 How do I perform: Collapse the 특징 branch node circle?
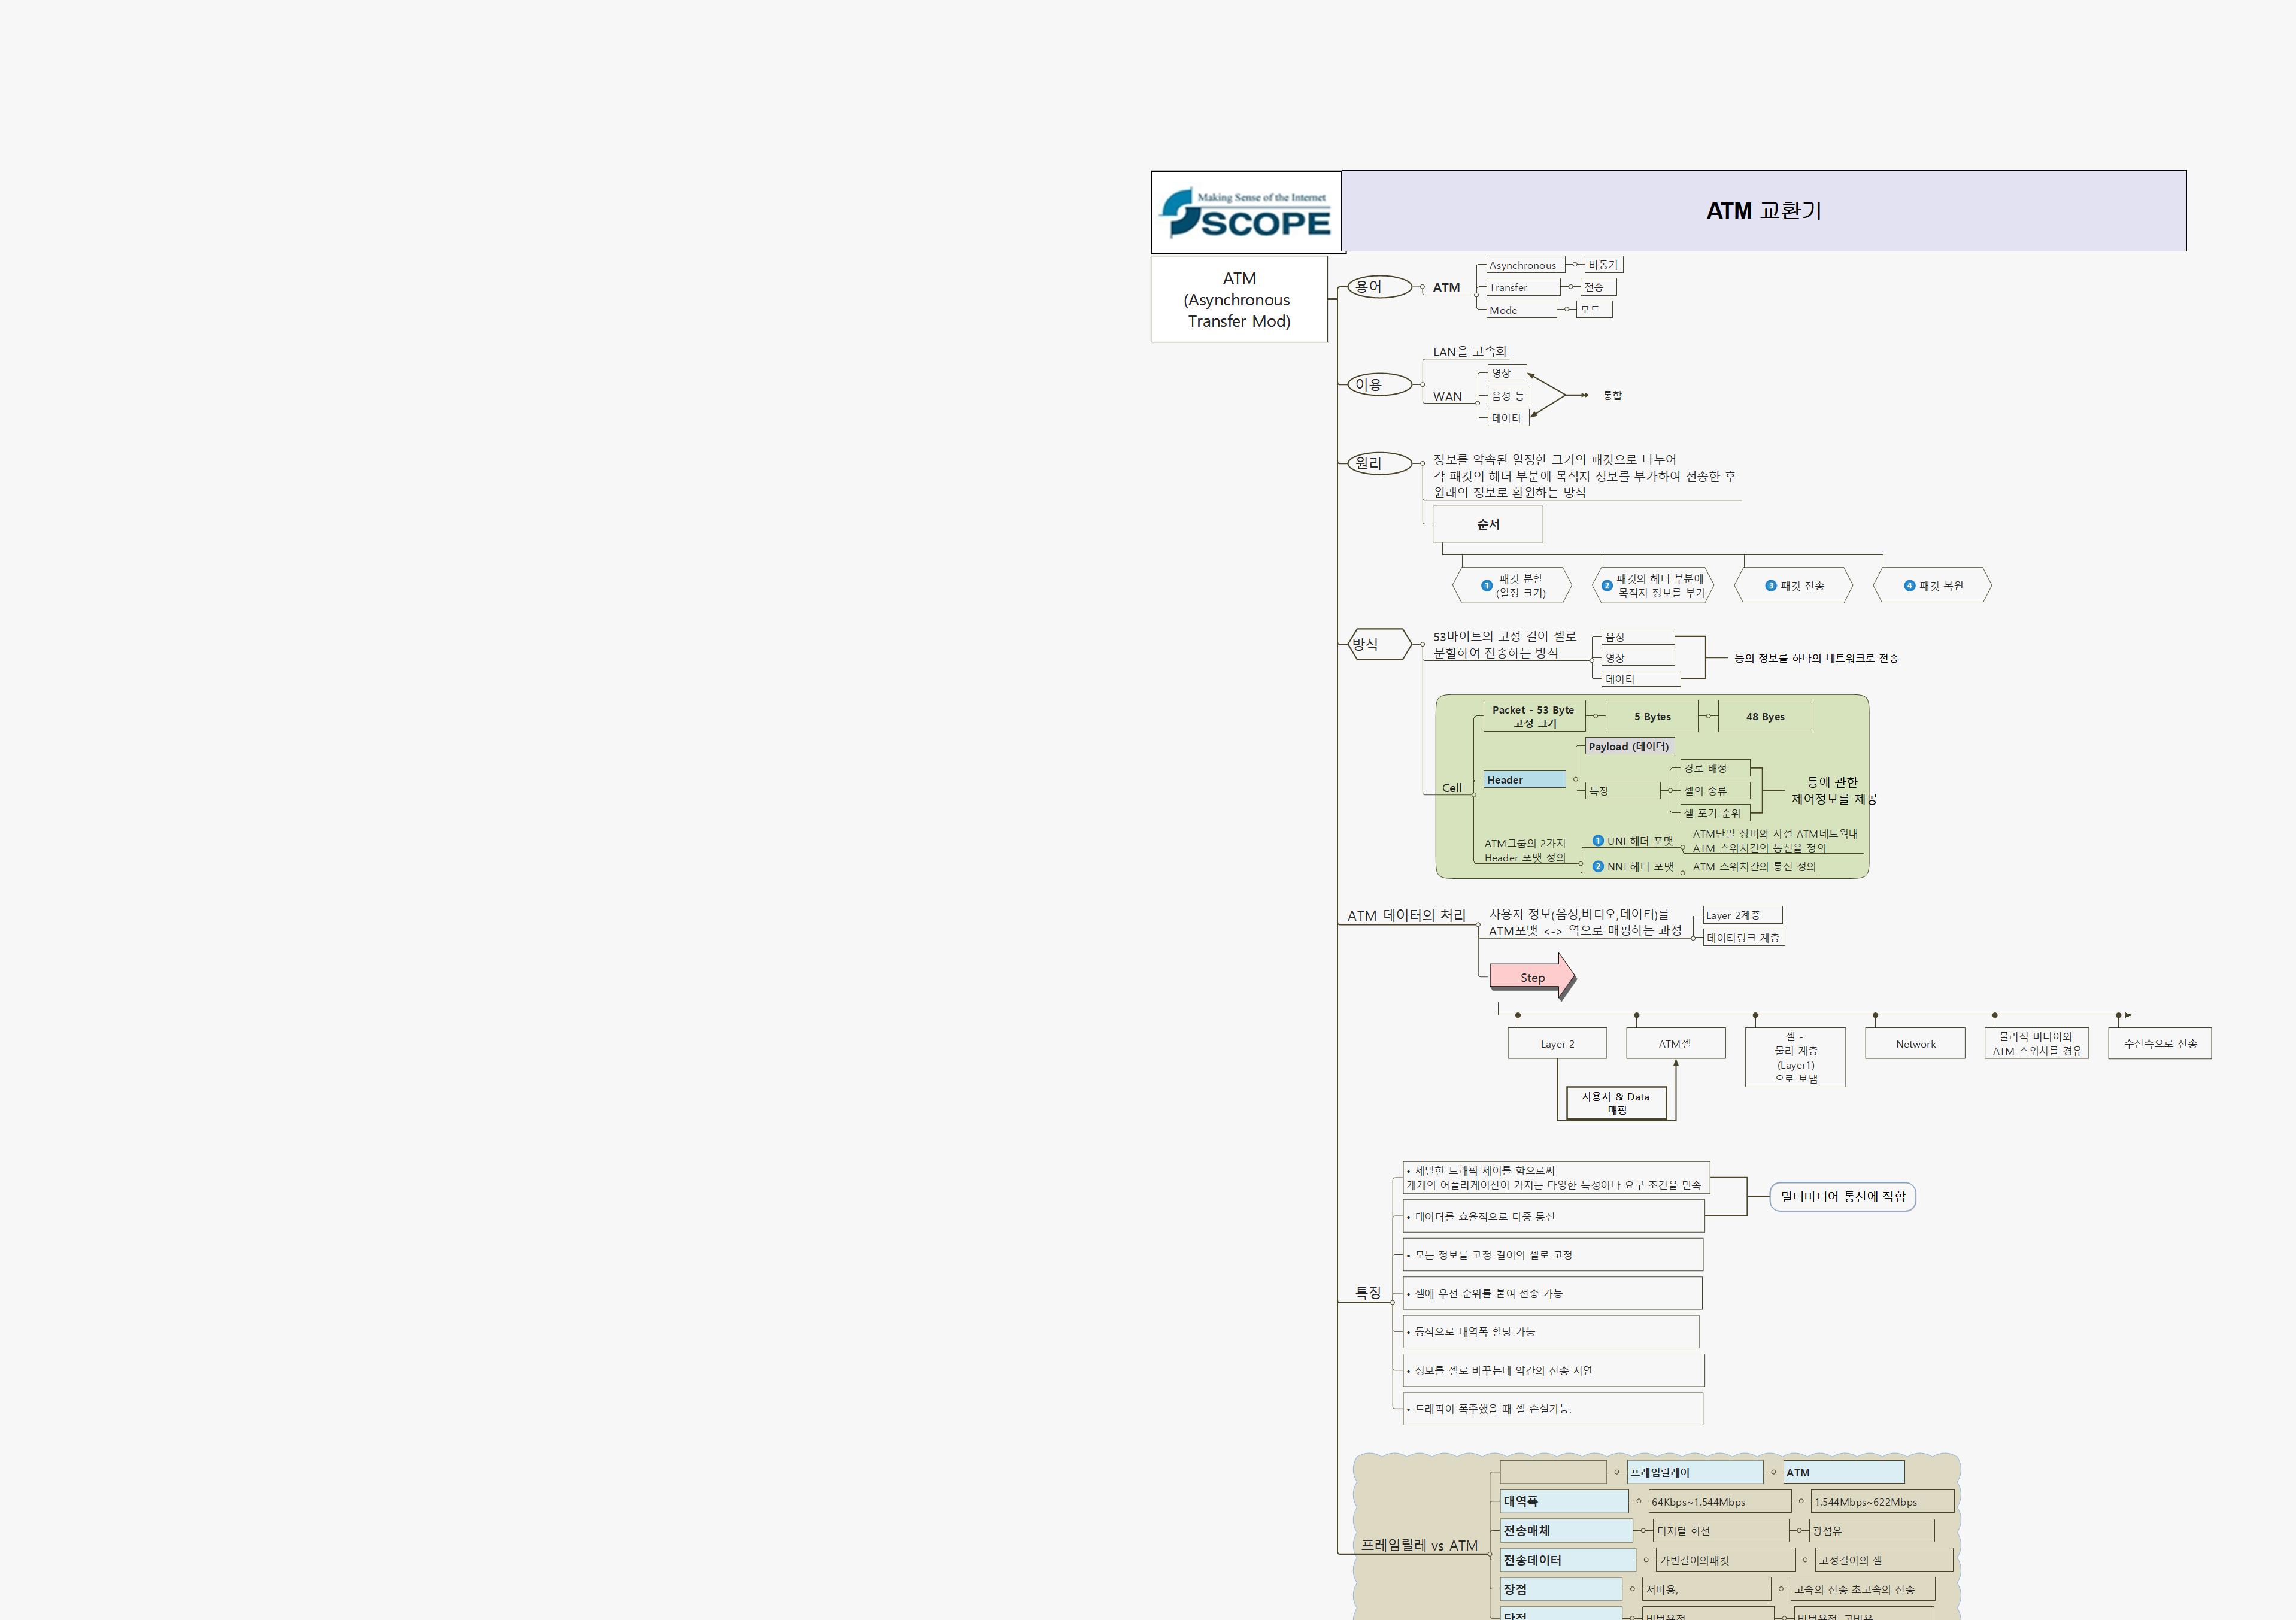tap(1392, 1302)
